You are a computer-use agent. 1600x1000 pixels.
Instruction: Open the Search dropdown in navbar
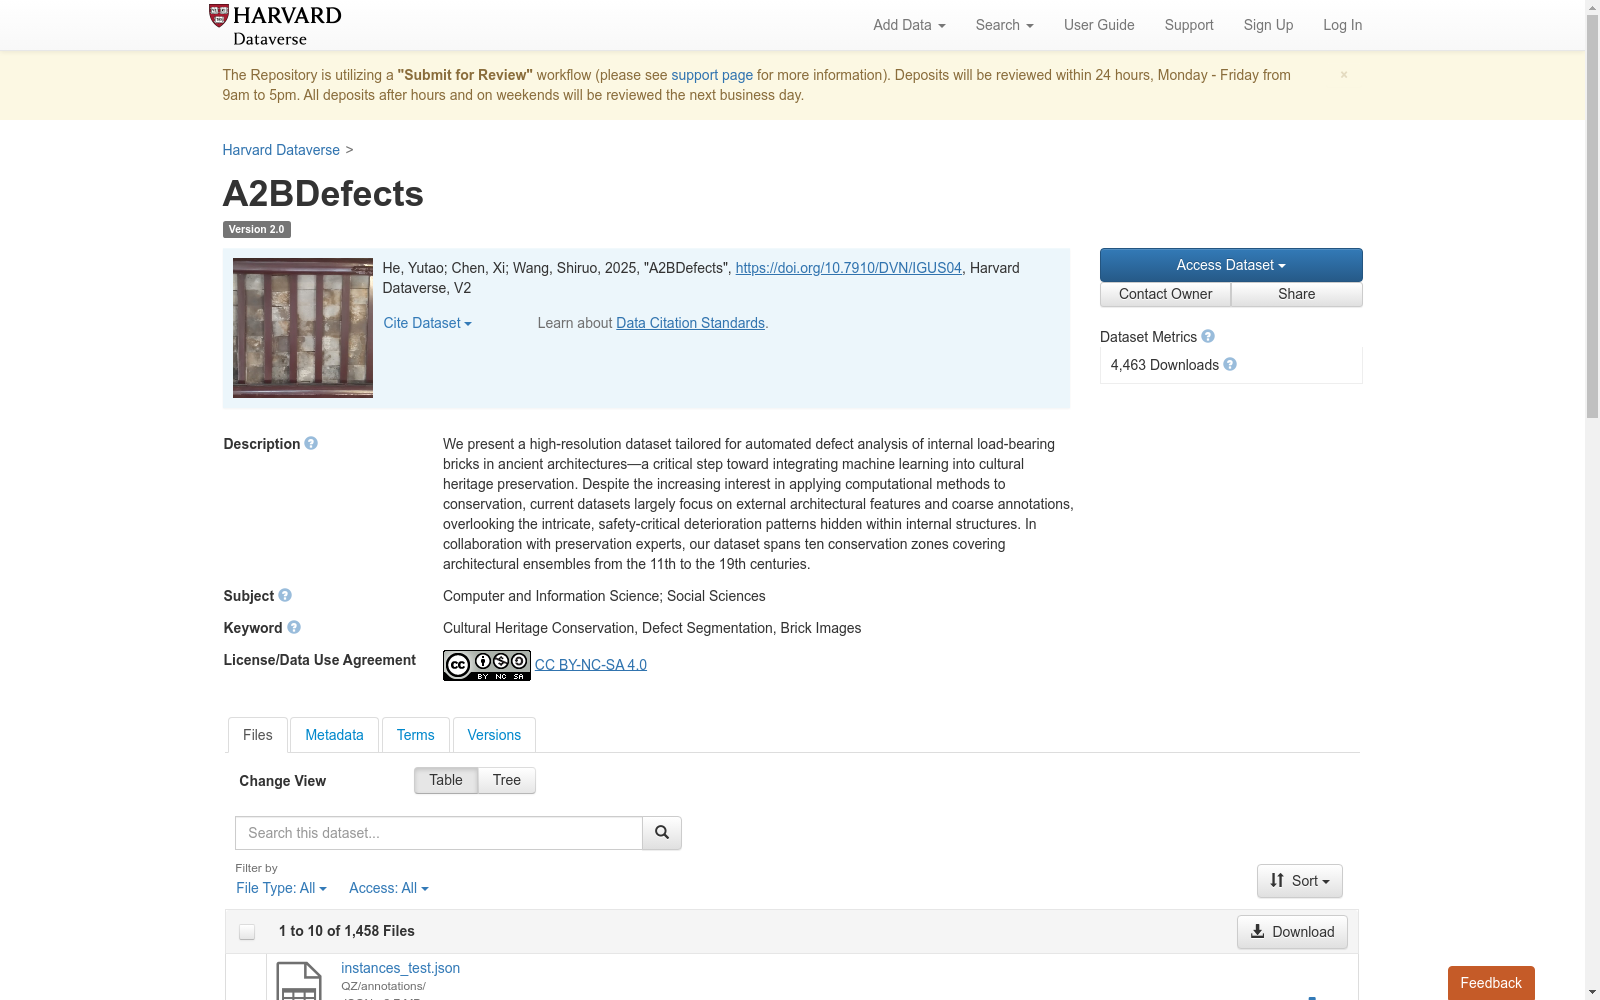click(x=1004, y=25)
